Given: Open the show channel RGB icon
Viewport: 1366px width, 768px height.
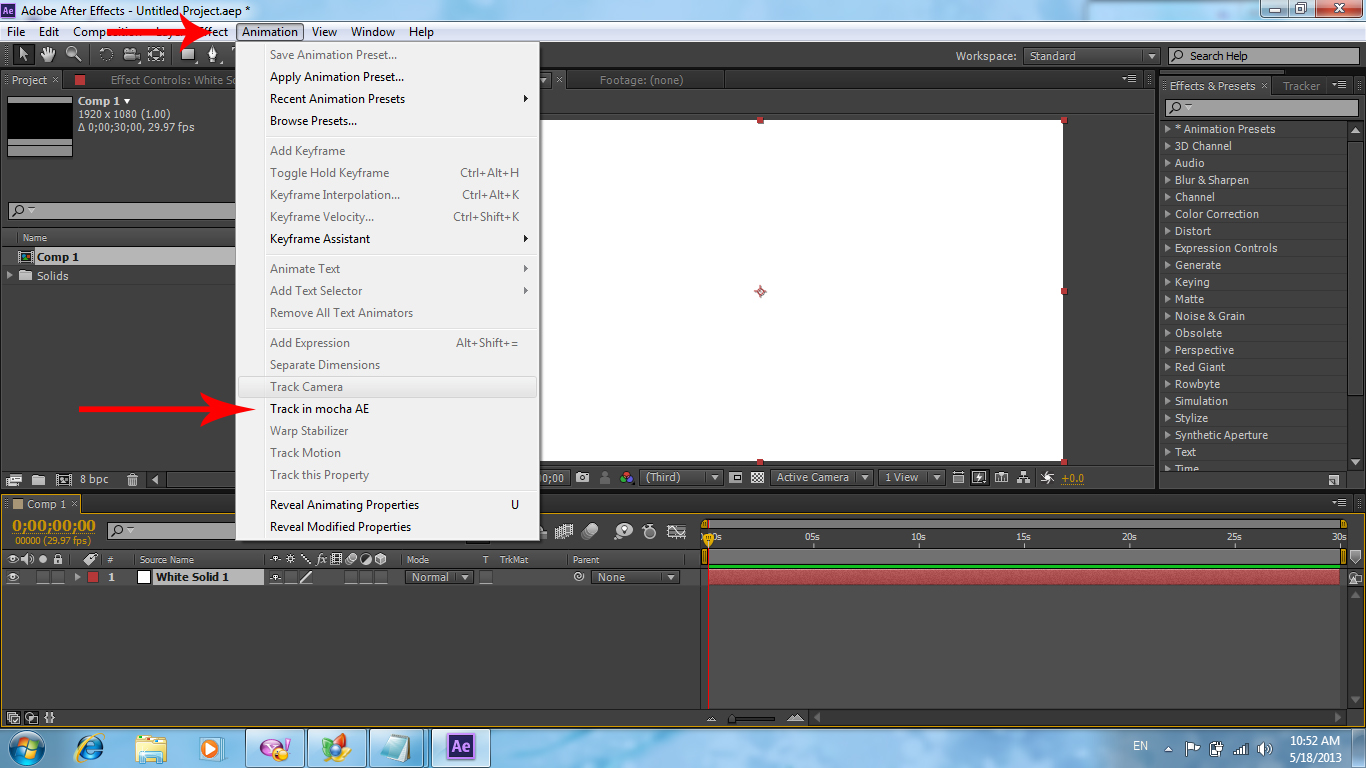Looking at the screenshot, I should (626, 478).
